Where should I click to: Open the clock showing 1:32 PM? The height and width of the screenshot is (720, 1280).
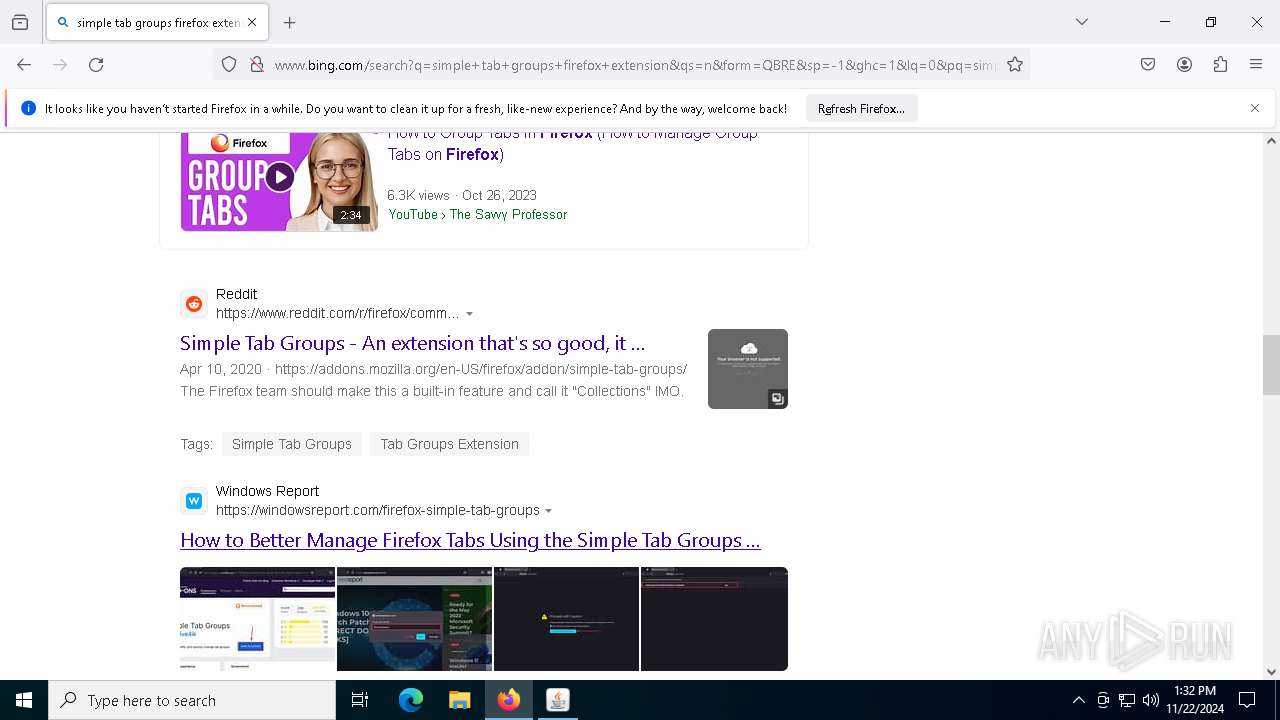click(x=1195, y=700)
